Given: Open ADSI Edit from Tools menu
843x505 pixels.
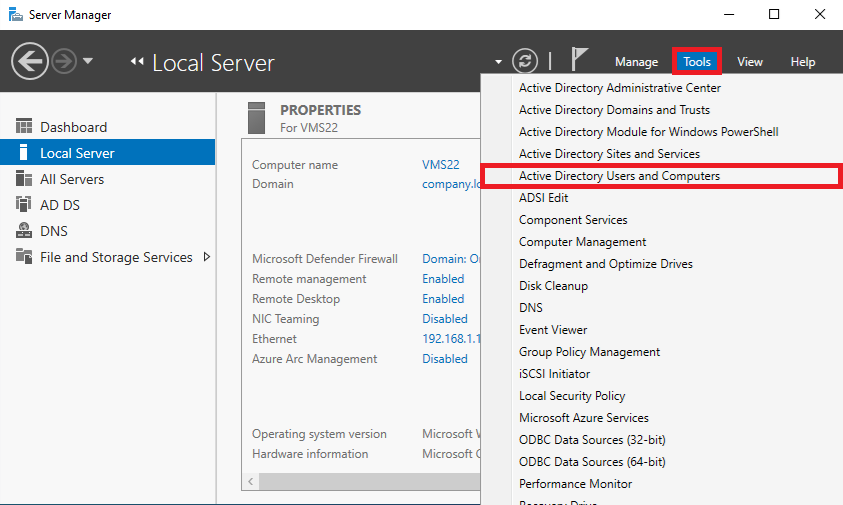Looking at the screenshot, I should (x=543, y=198).
